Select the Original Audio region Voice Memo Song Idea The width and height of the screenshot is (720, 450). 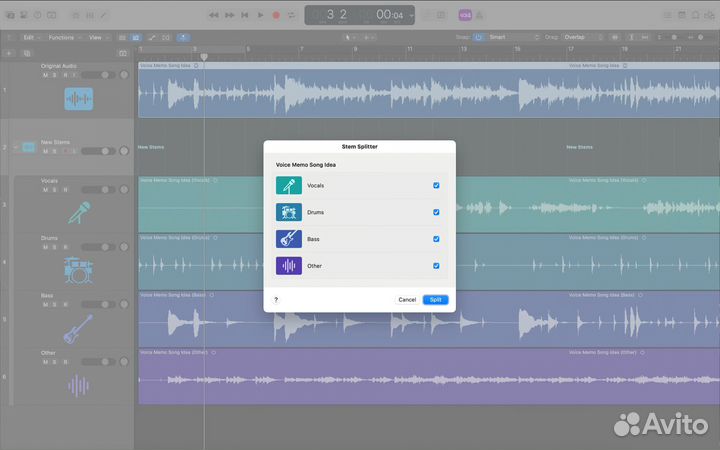coord(429,90)
